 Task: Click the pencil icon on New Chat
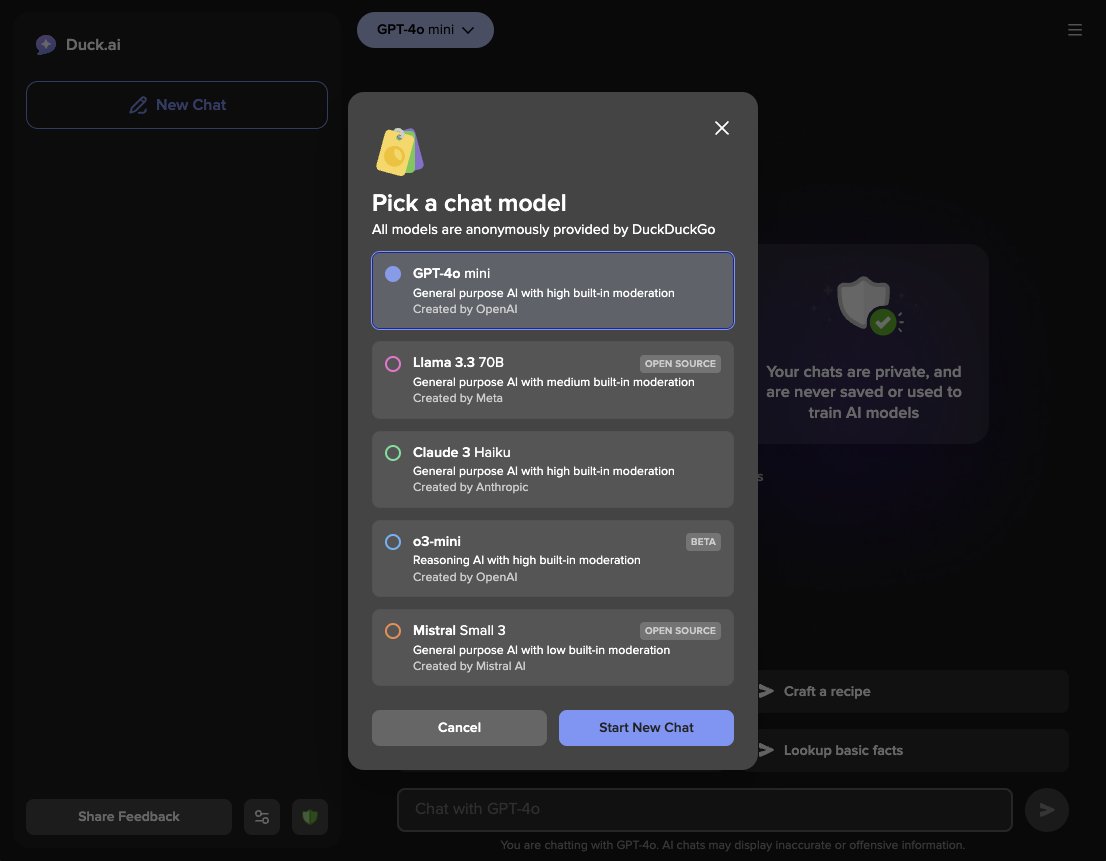point(139,104)
